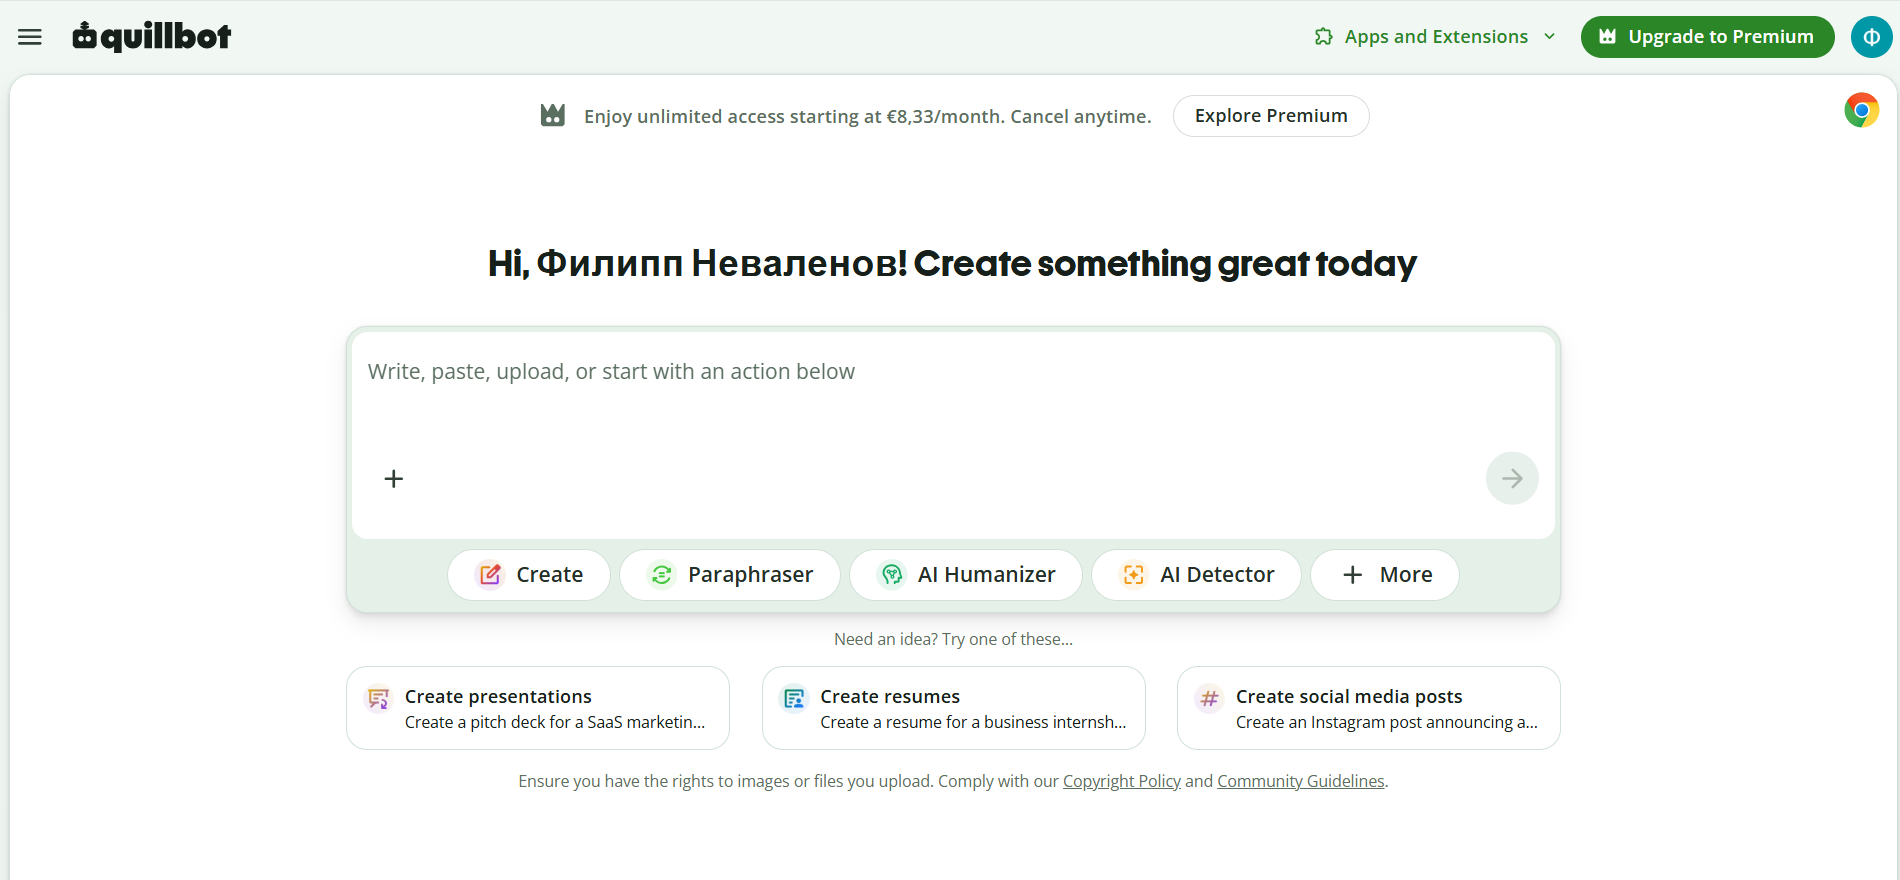Click the 'Apps and Extensions' label
Screen dimensions: 1900x880
1436,37
